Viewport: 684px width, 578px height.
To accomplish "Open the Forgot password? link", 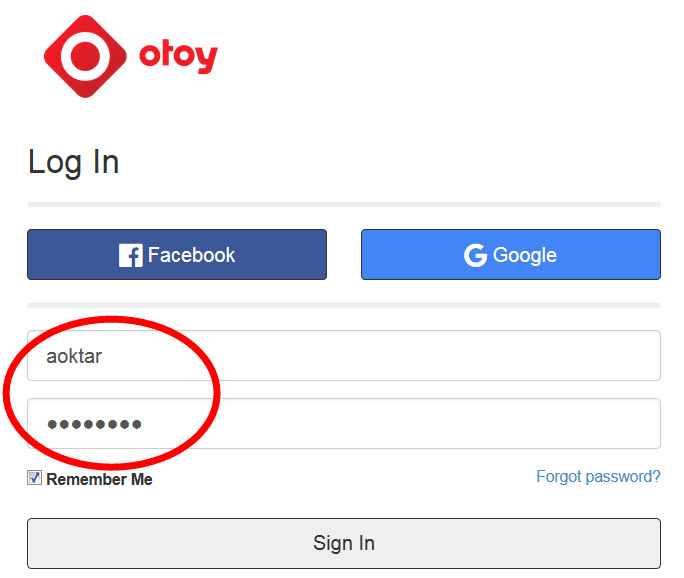I will [x=598, y=477].
